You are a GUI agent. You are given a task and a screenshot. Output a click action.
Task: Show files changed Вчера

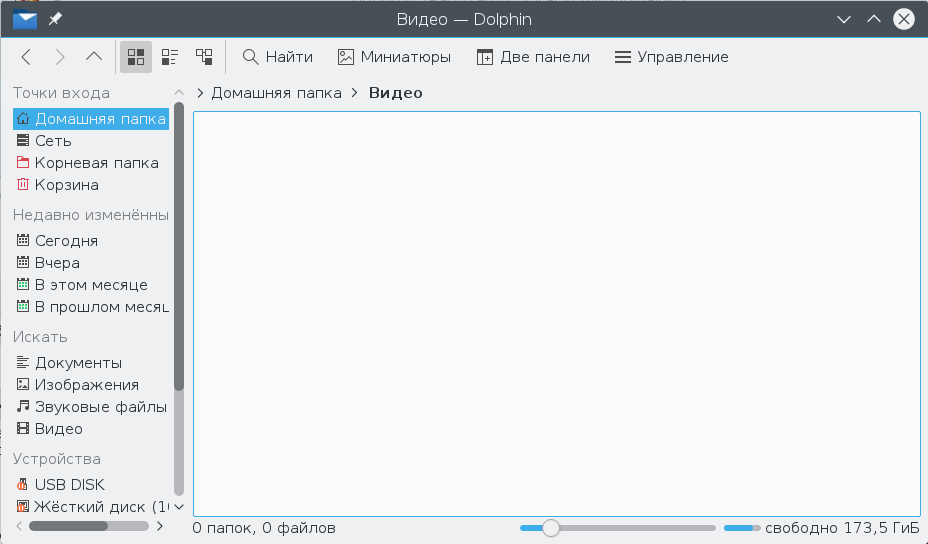91,262
